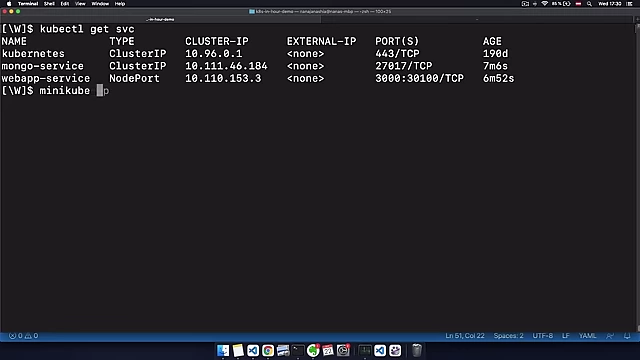The height and width of the screenshot is (360, 640).
Task: Click cluster IP 10.111.46.184
Action: click(226, 66)
